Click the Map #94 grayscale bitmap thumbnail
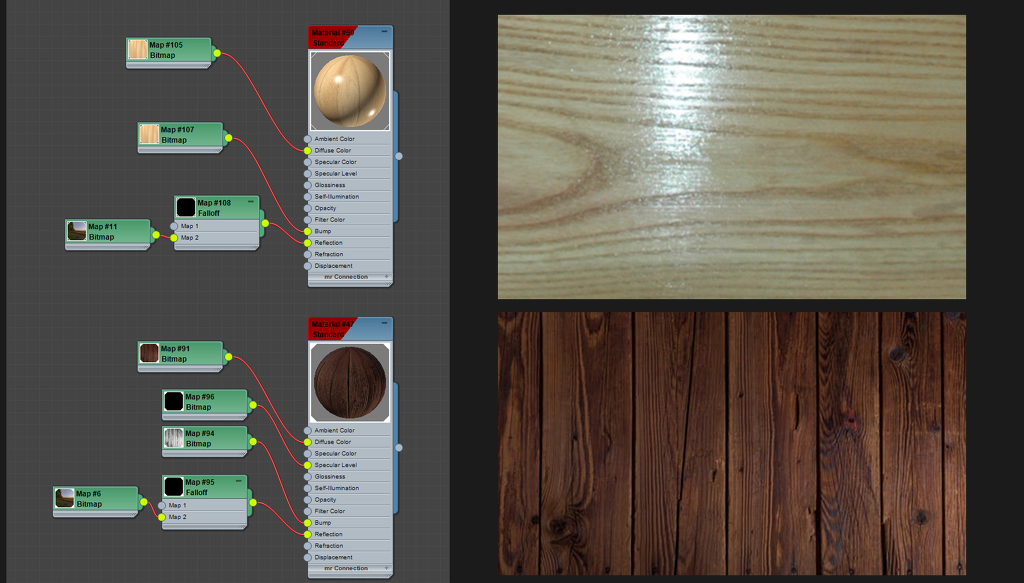This screenshot has height=583, width=1024. pos(173,438)
